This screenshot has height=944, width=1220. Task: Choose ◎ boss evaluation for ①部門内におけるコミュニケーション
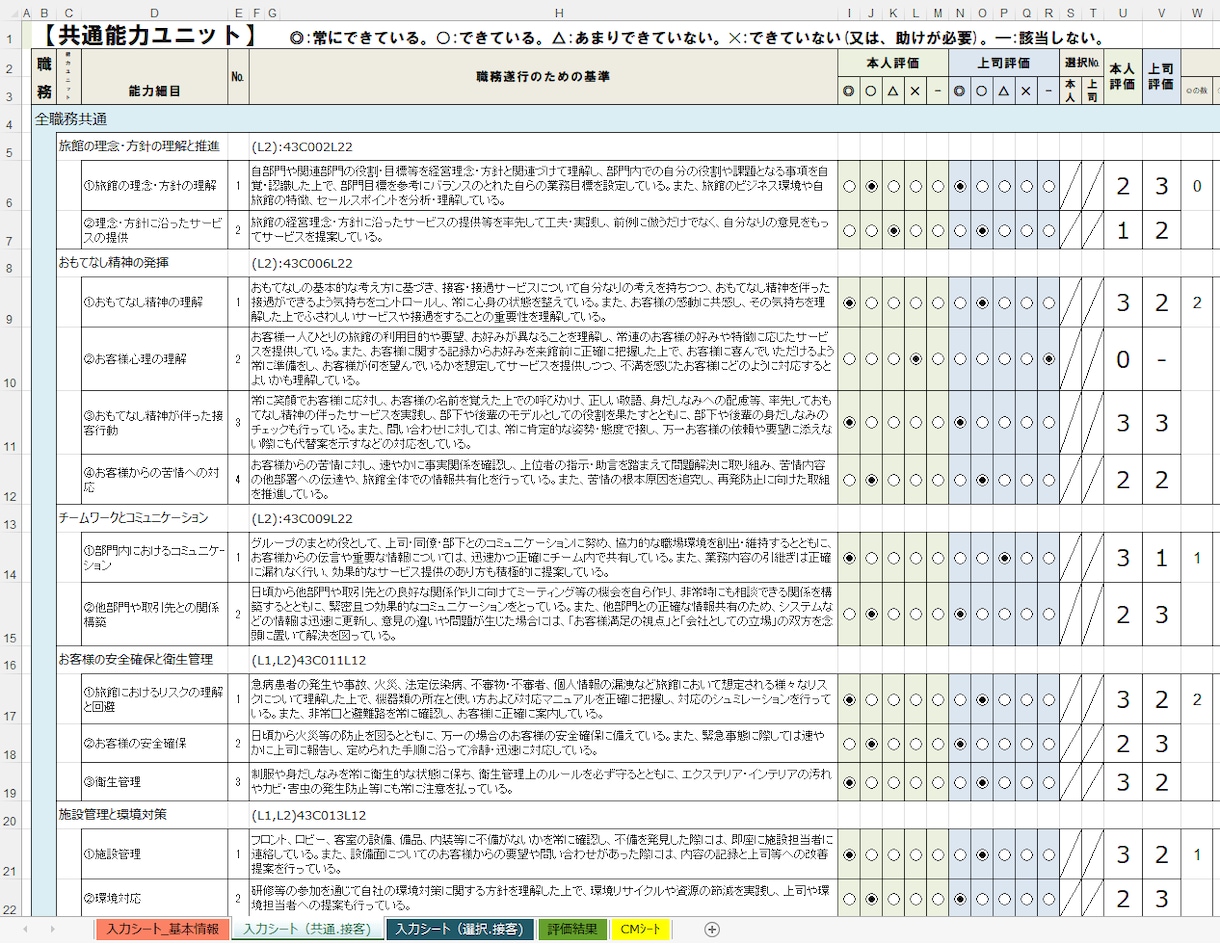(960, 558)
